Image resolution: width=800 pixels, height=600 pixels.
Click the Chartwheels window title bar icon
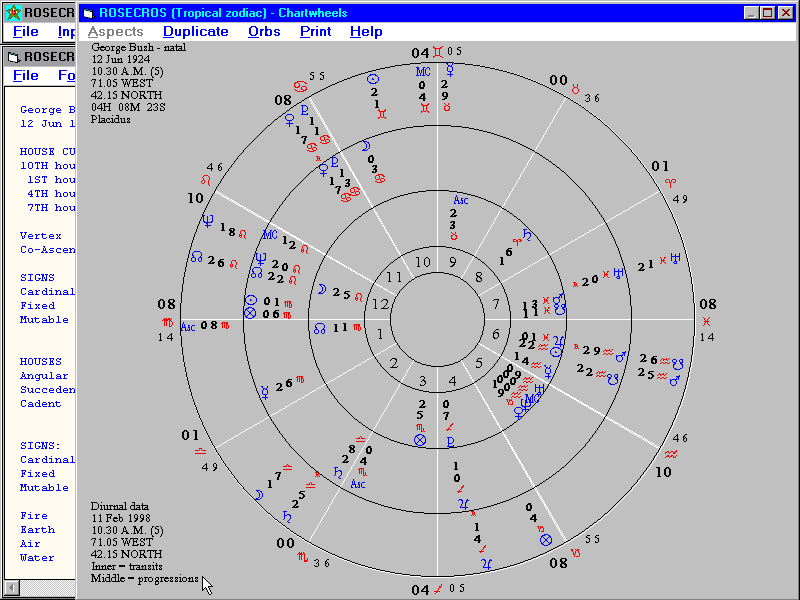click(88, 12)
